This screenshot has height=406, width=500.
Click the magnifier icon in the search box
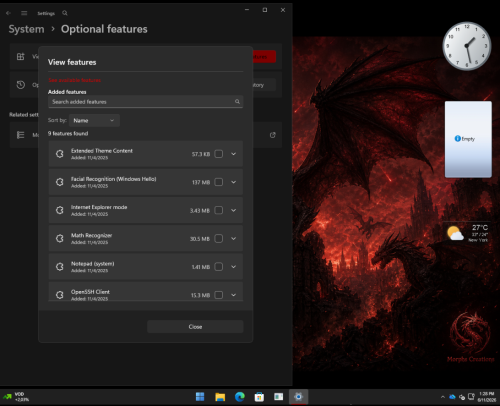(237, 101)
